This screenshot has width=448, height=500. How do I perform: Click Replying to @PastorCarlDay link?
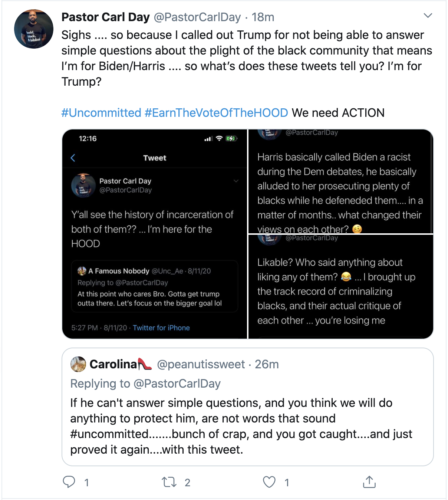[x=145, y=384]
